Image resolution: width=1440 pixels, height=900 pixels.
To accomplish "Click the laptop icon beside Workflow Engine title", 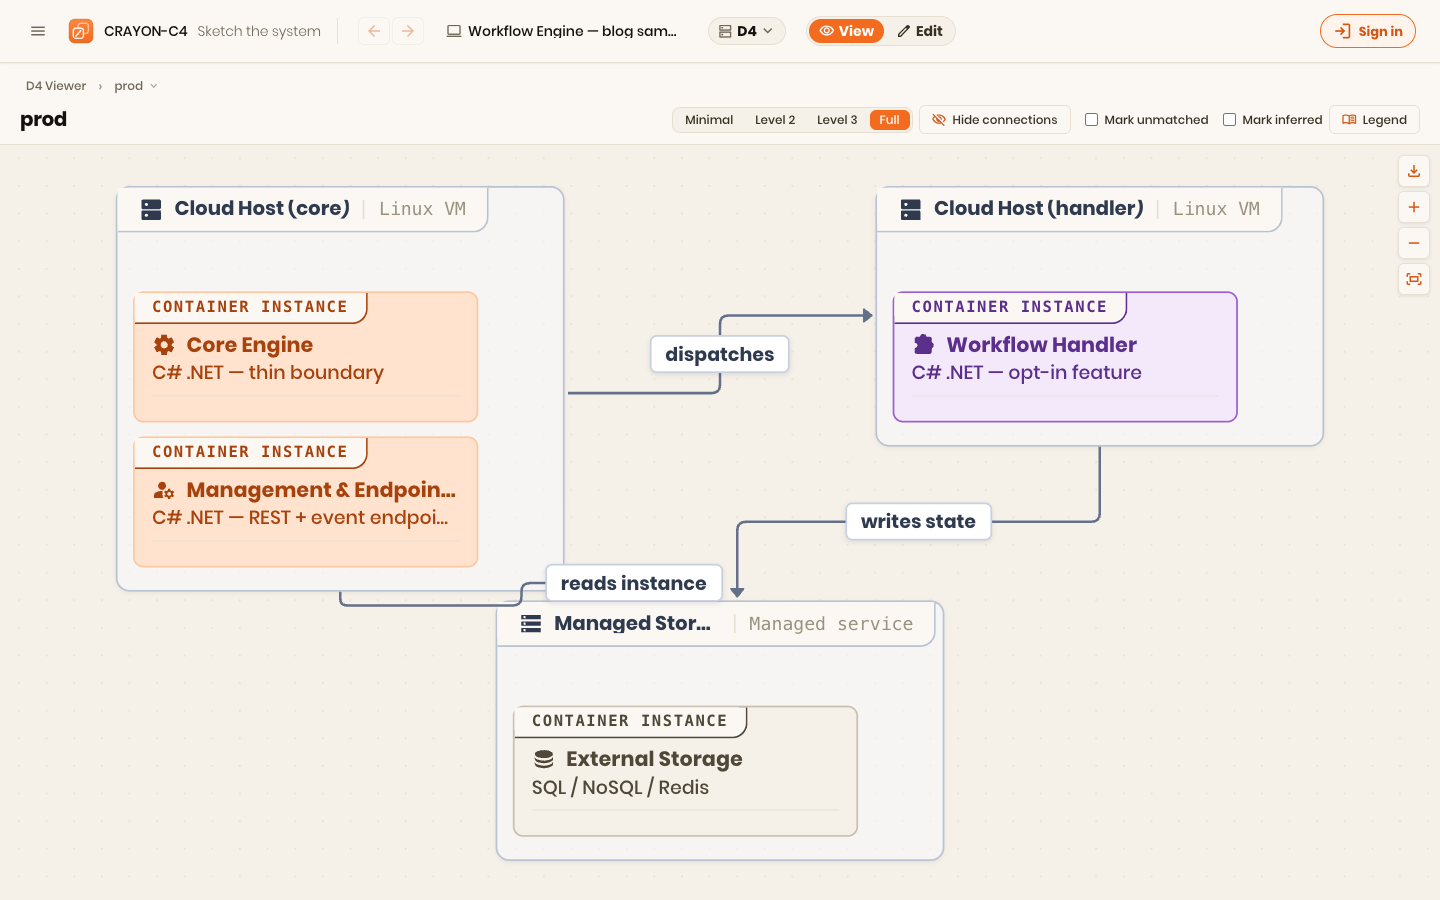I will click(454, 31).
